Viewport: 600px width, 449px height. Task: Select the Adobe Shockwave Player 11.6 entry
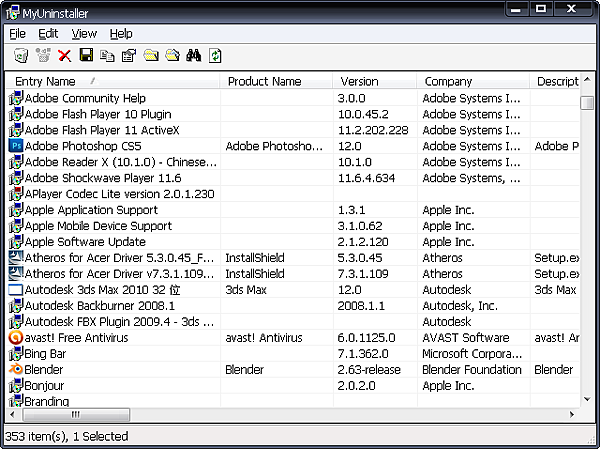point(103,178)
